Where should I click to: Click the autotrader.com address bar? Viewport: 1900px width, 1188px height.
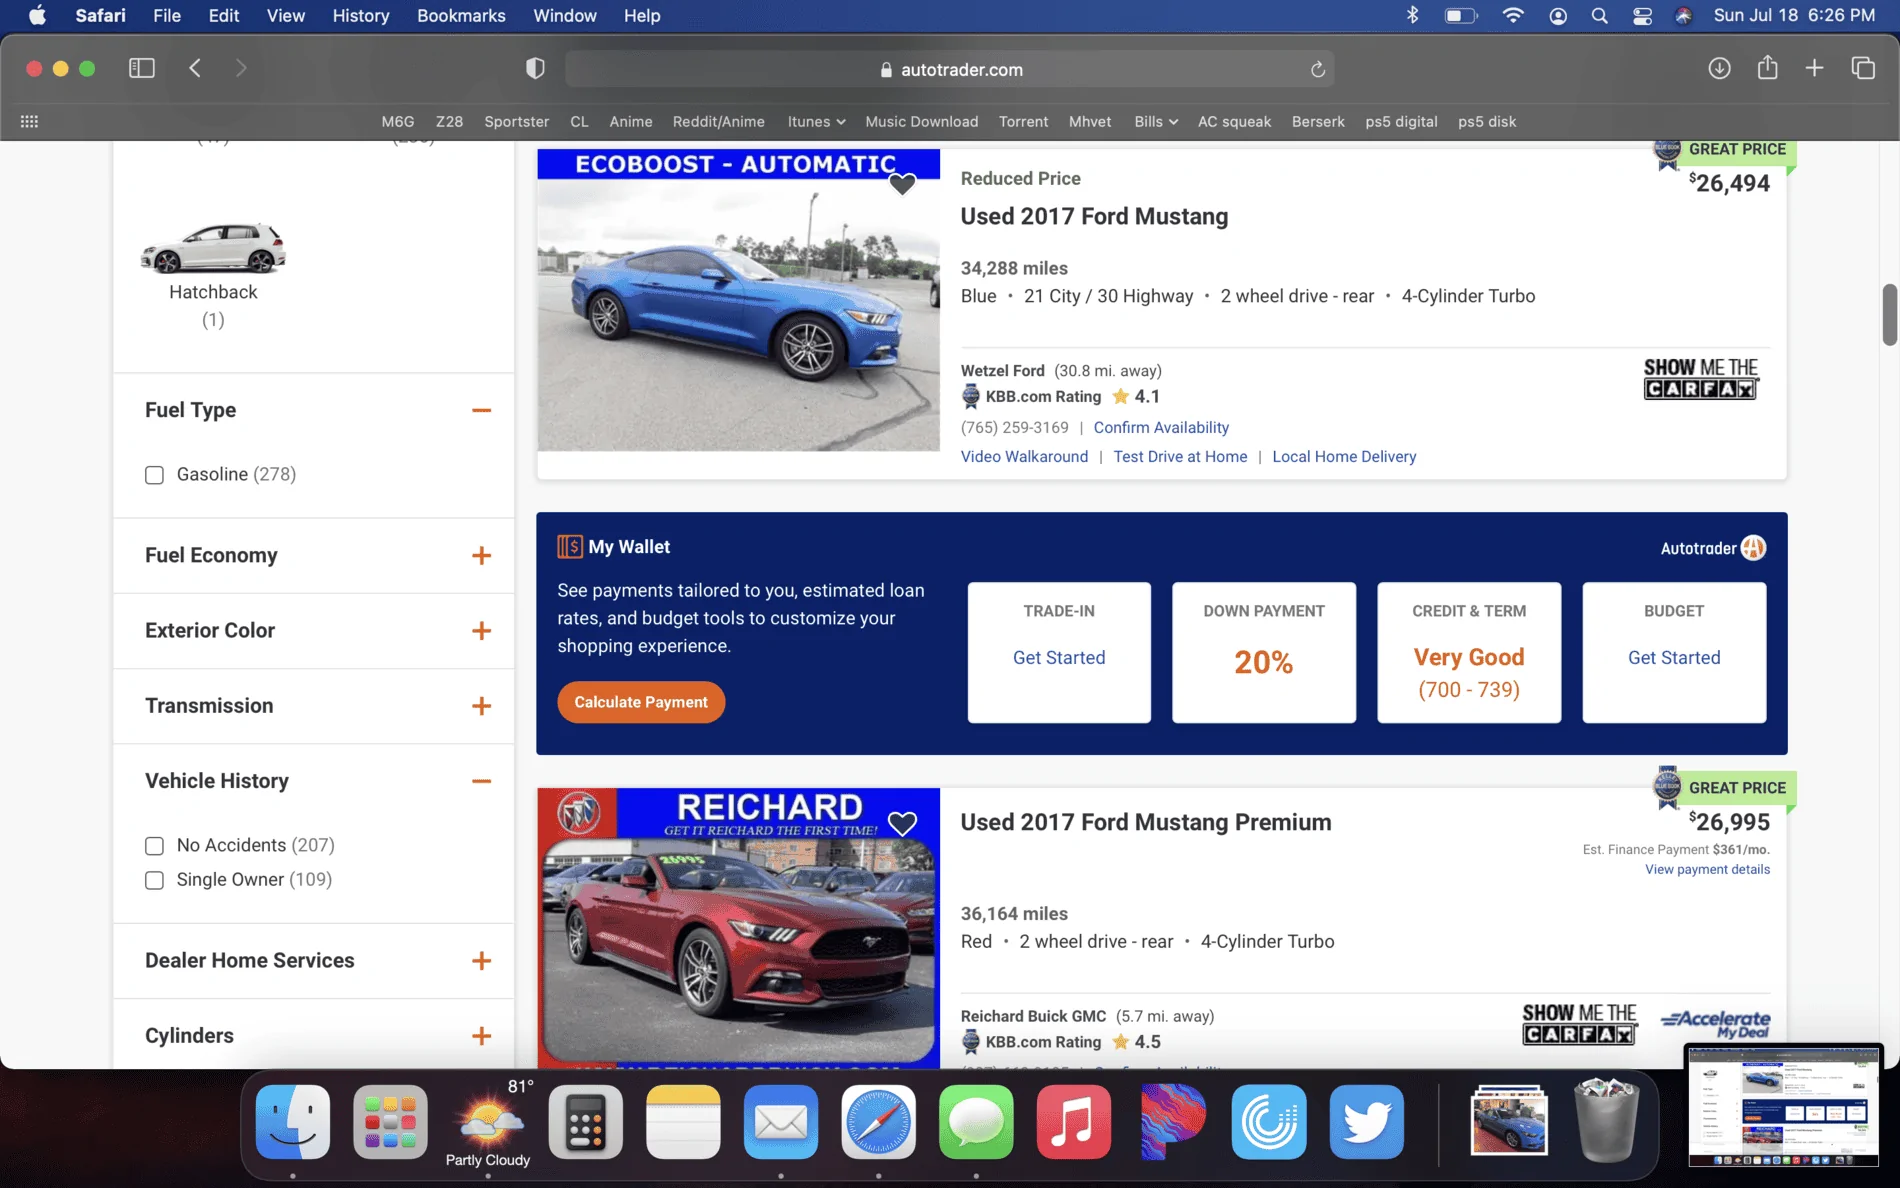950,69
